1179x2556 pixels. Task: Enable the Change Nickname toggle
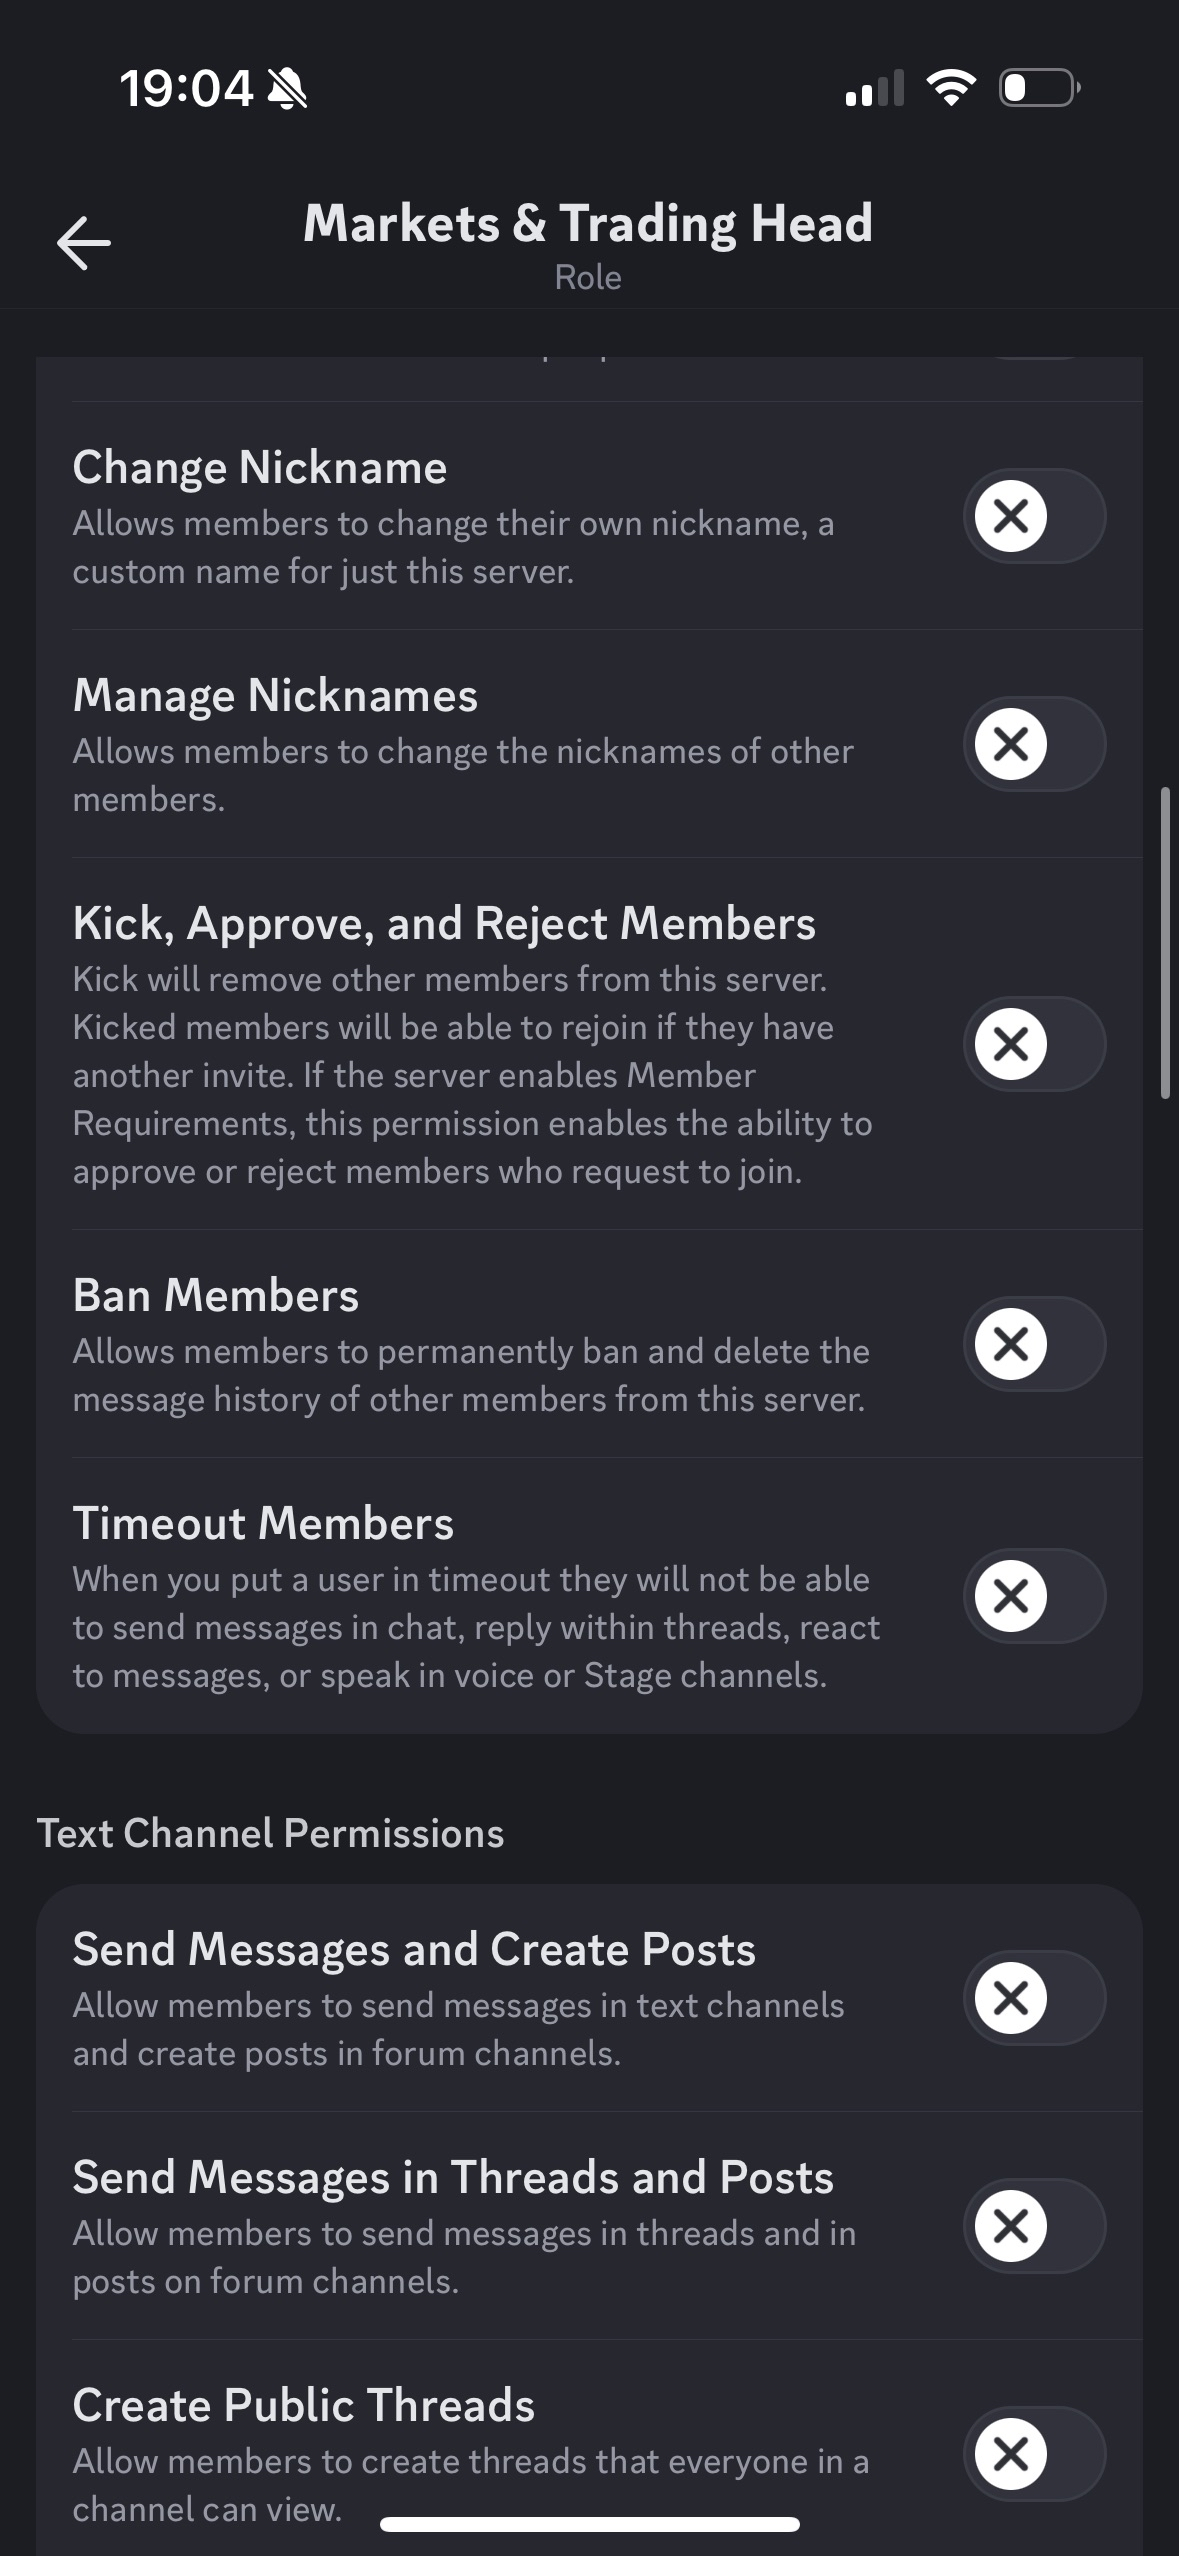[x=1034, y=516]
